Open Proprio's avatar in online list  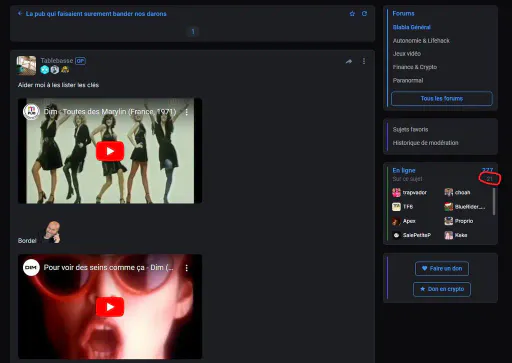coord(449,221)
